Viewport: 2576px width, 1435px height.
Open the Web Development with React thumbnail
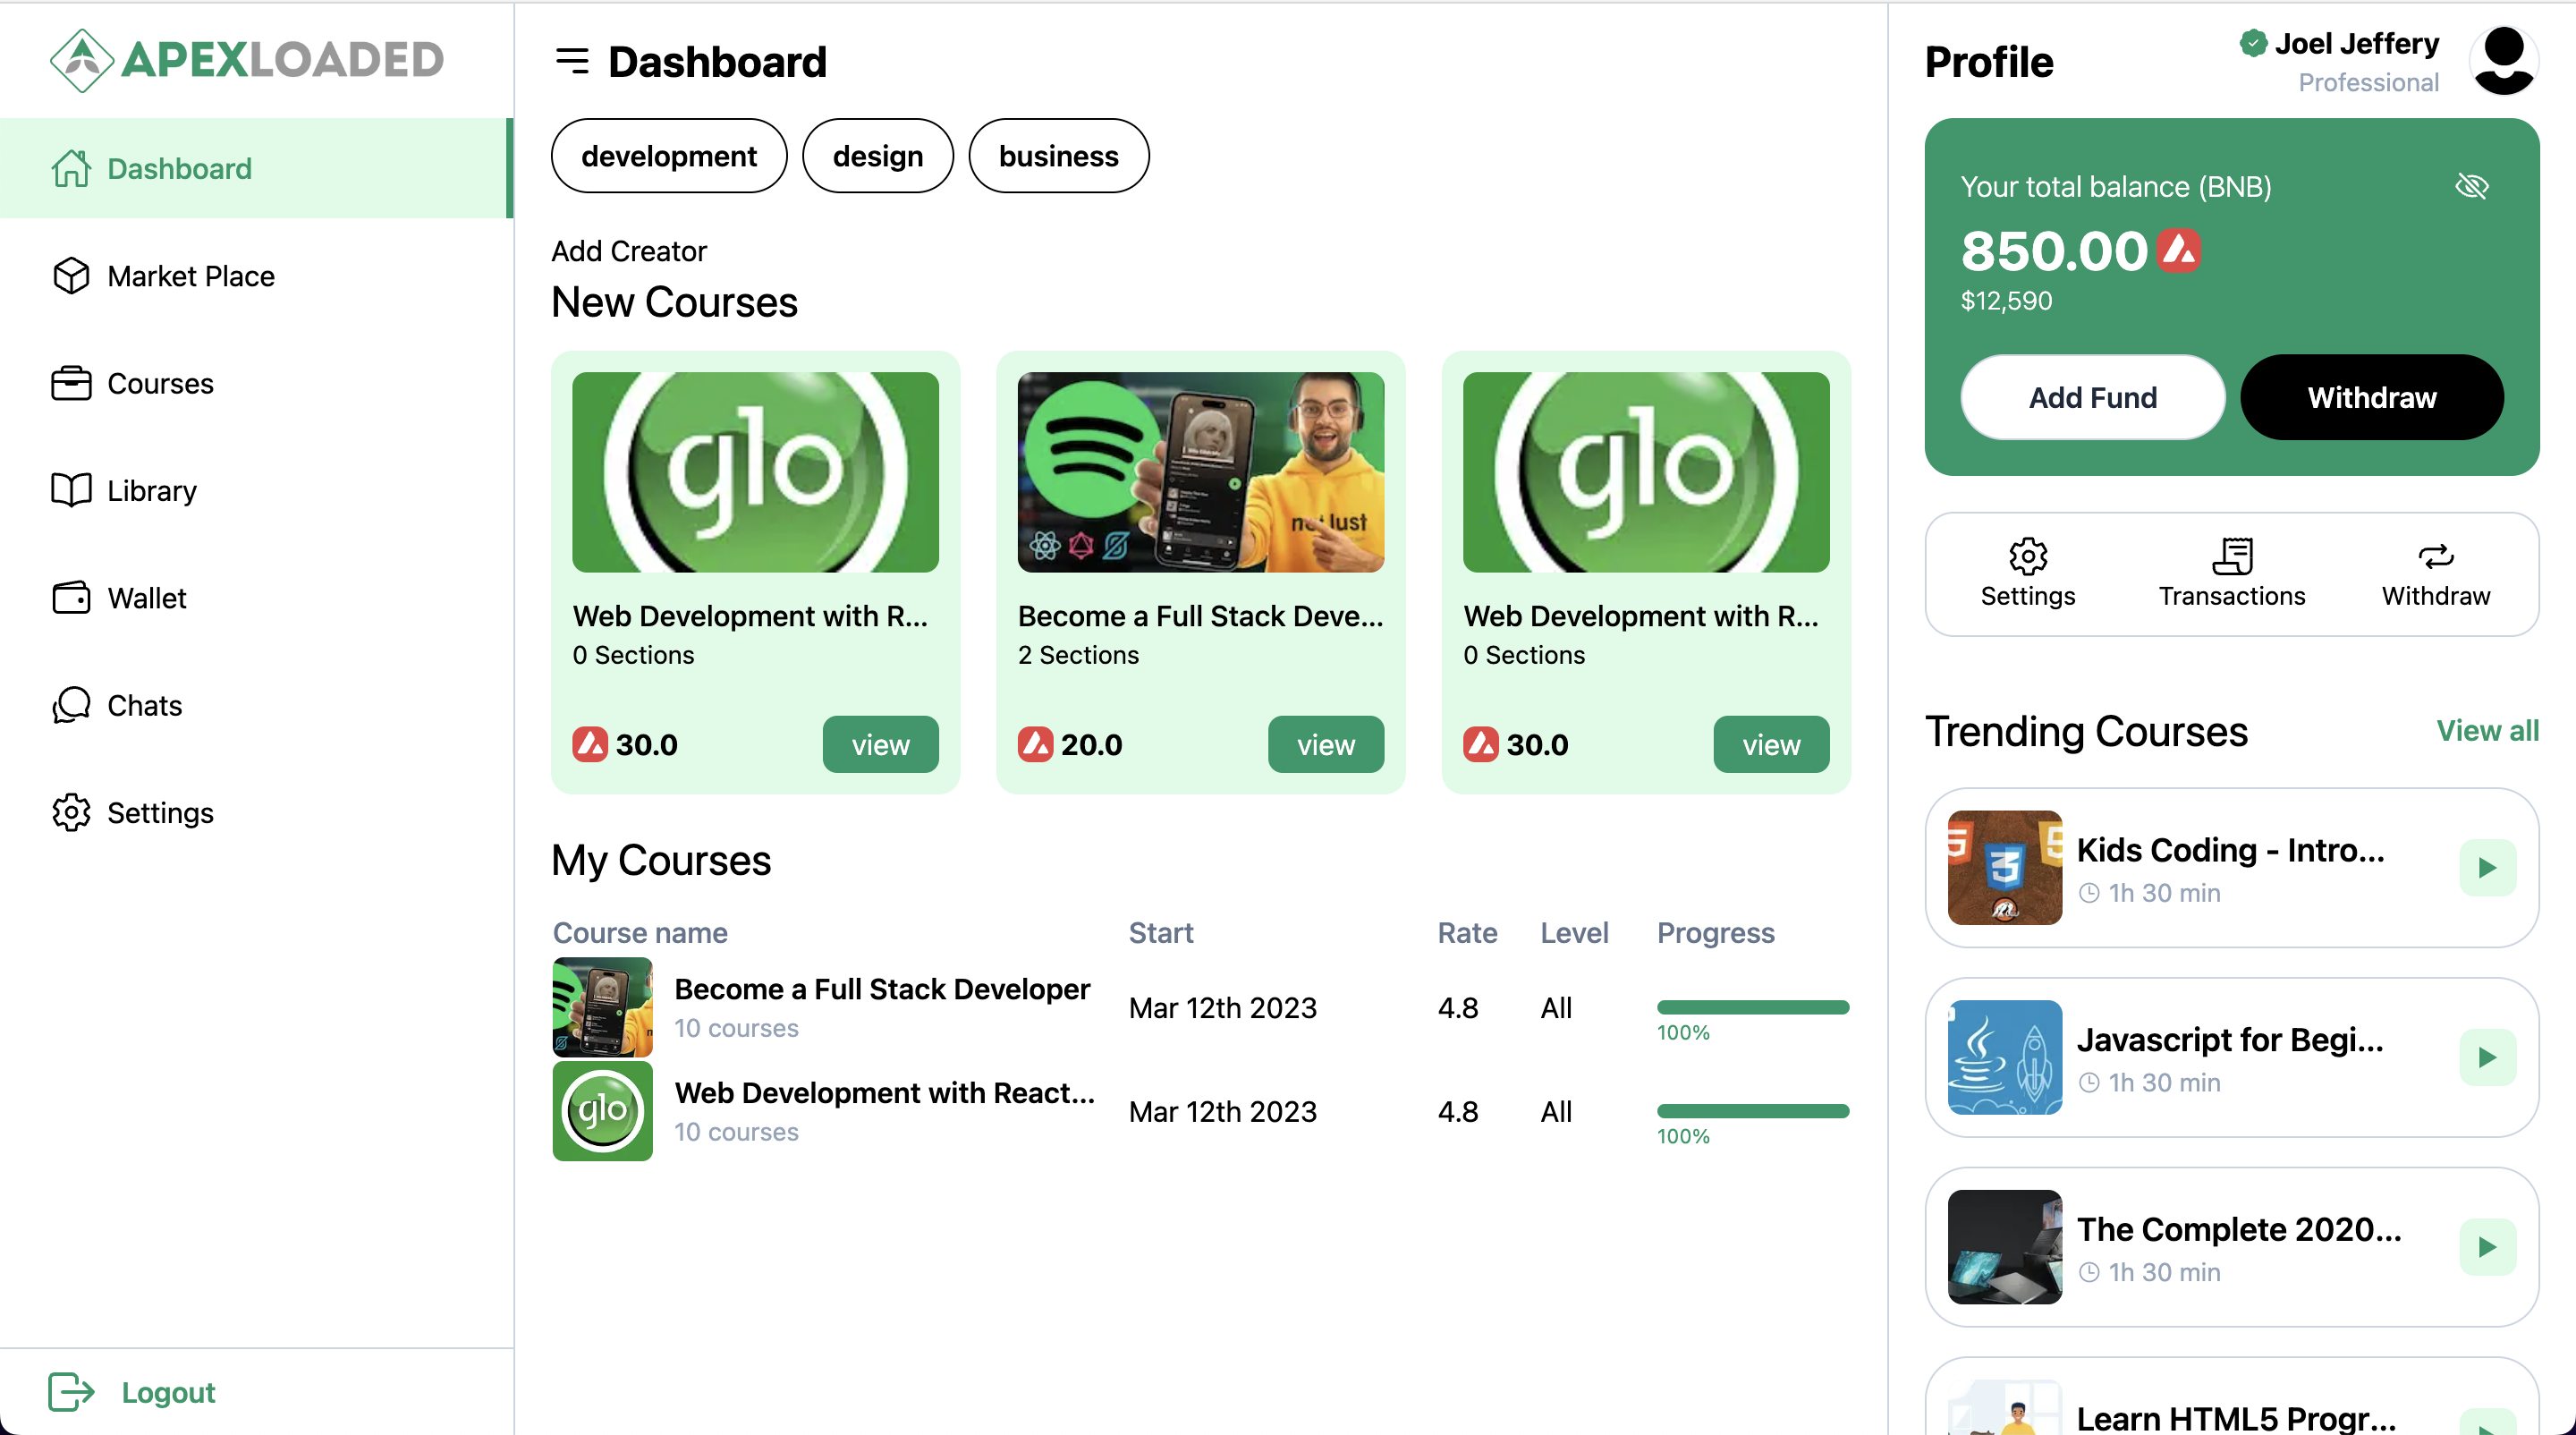coord(602,1110)
